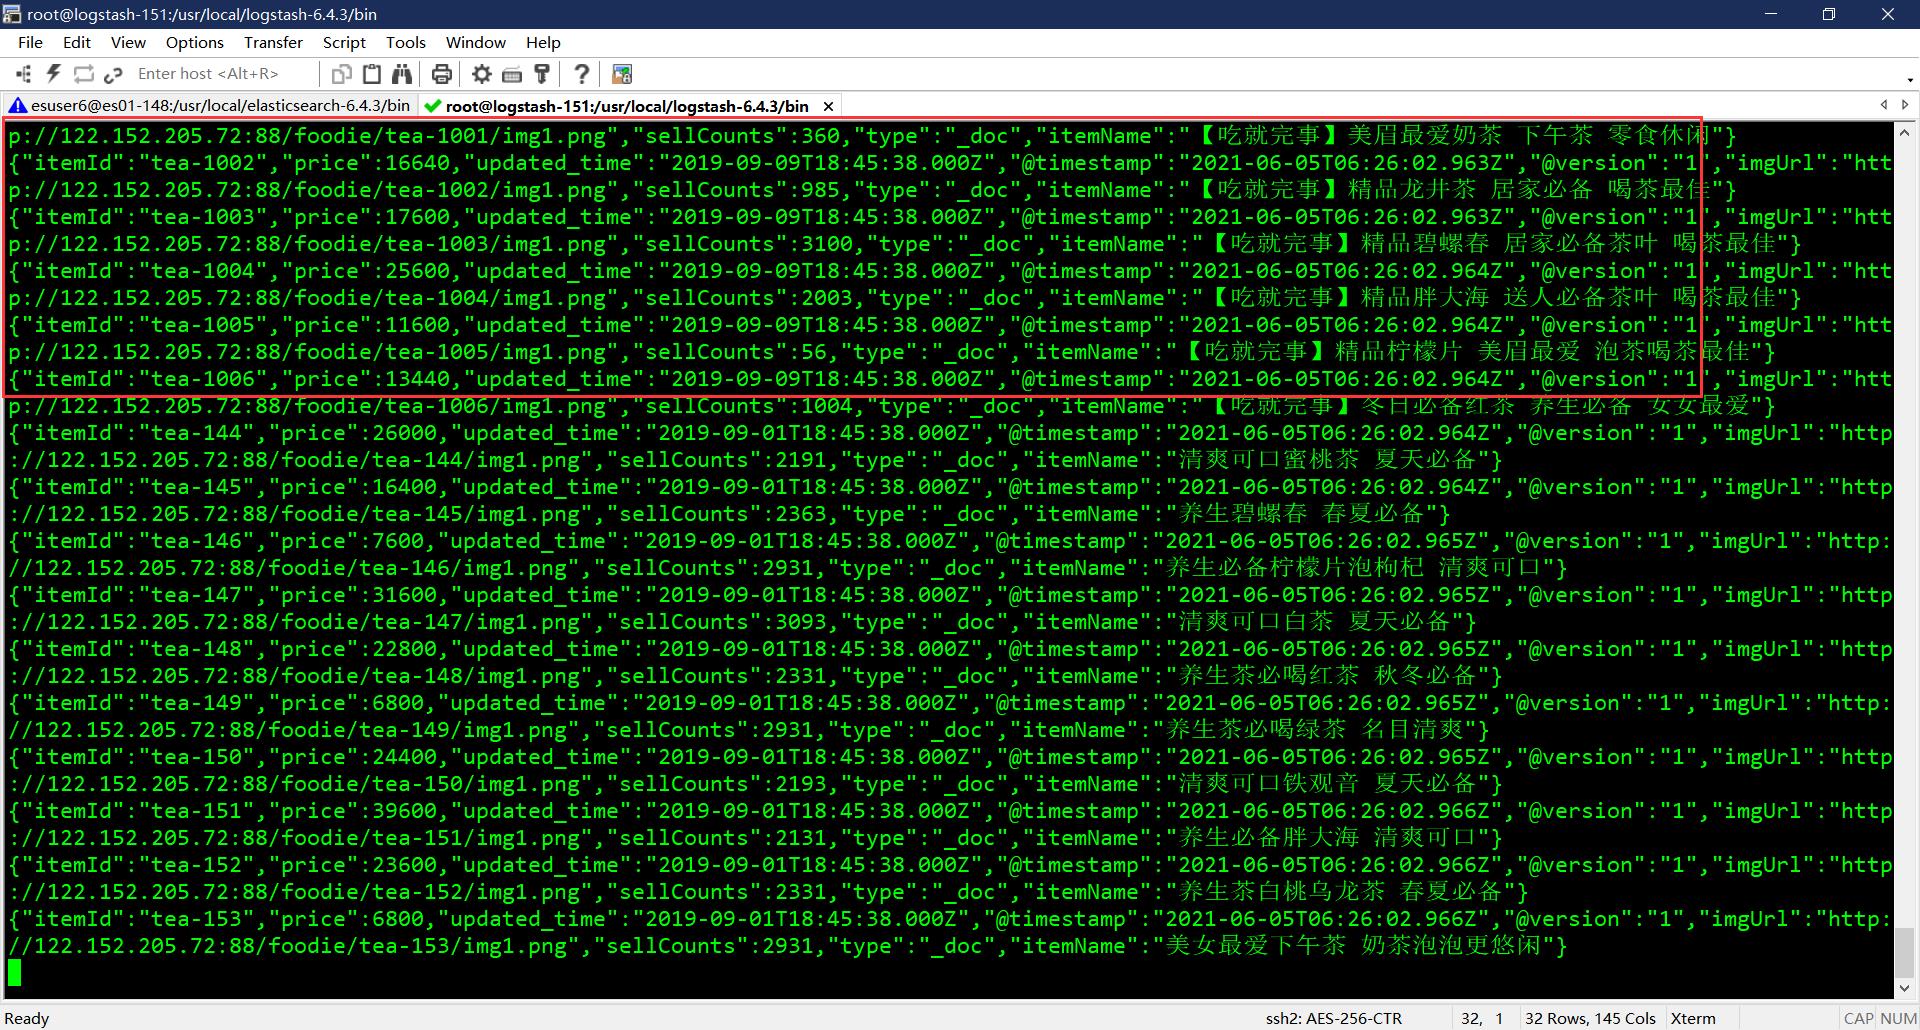Click the "itemId":"tea-153" text
Viewport: 1920px width, 1030px height.
point(138,919)
